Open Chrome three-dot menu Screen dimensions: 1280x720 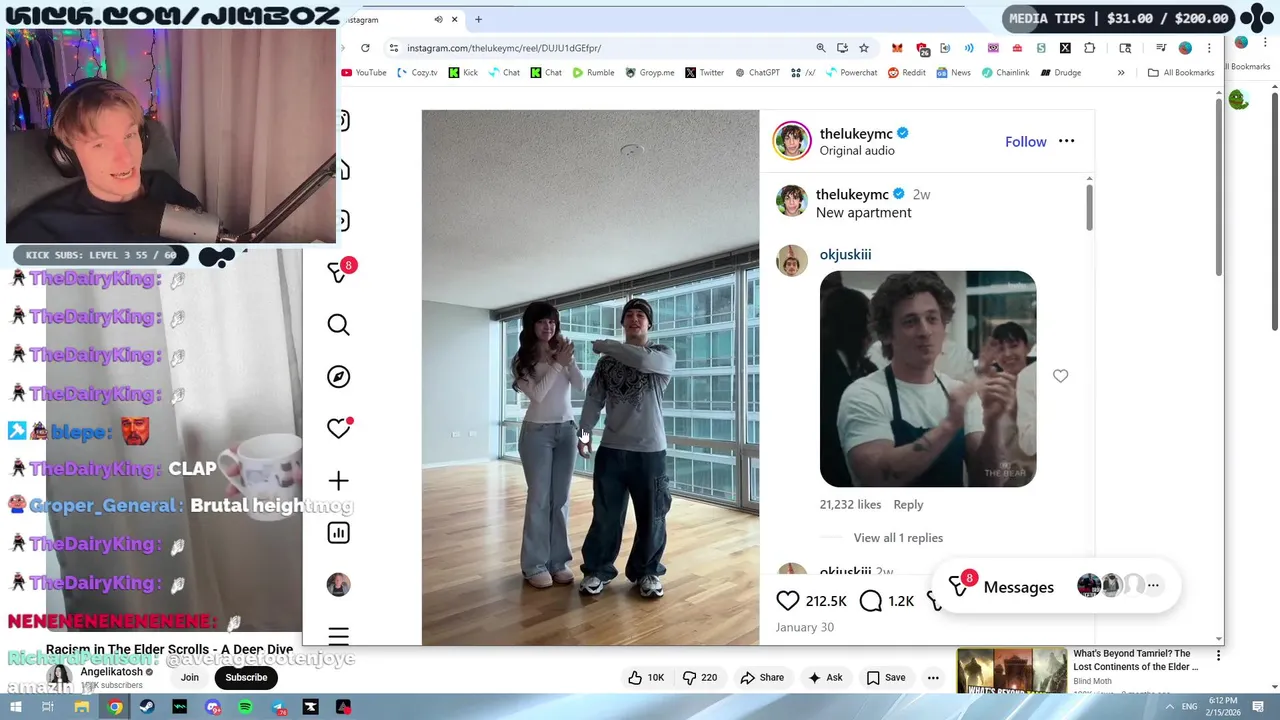1209,48
